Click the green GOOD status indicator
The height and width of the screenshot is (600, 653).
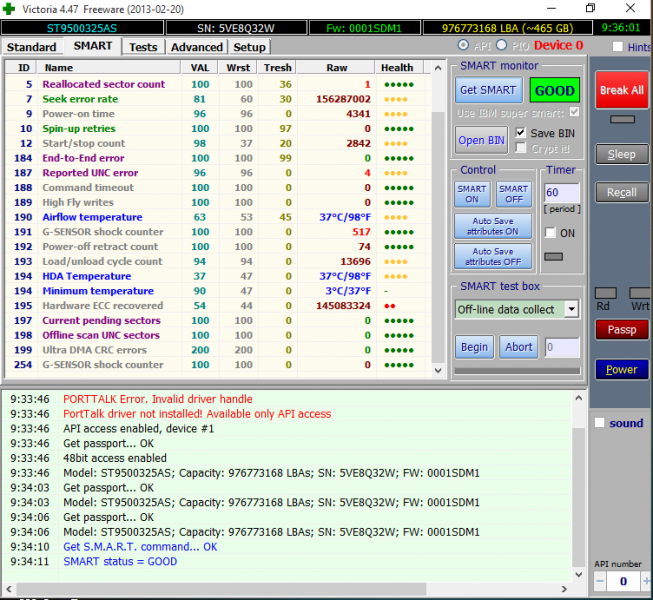pyautogui.click(x=554, y=90)
